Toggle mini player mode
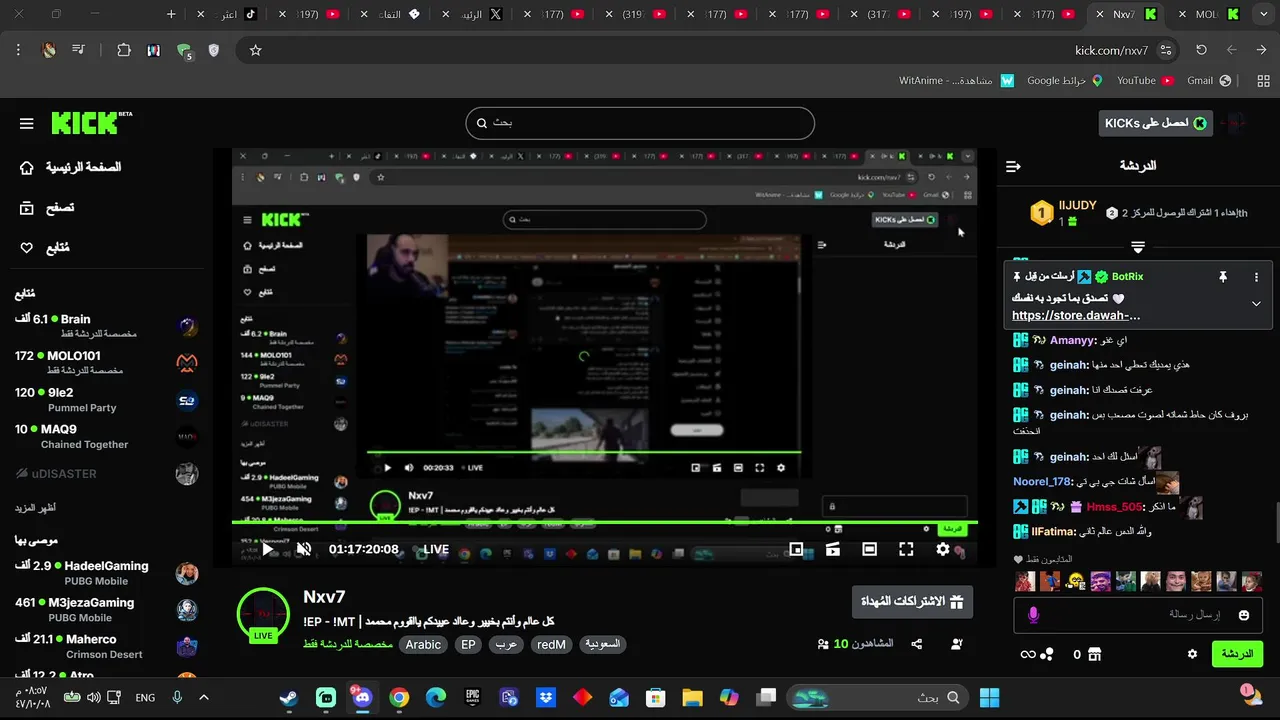 pyautogui.click(x=796, y=549)
